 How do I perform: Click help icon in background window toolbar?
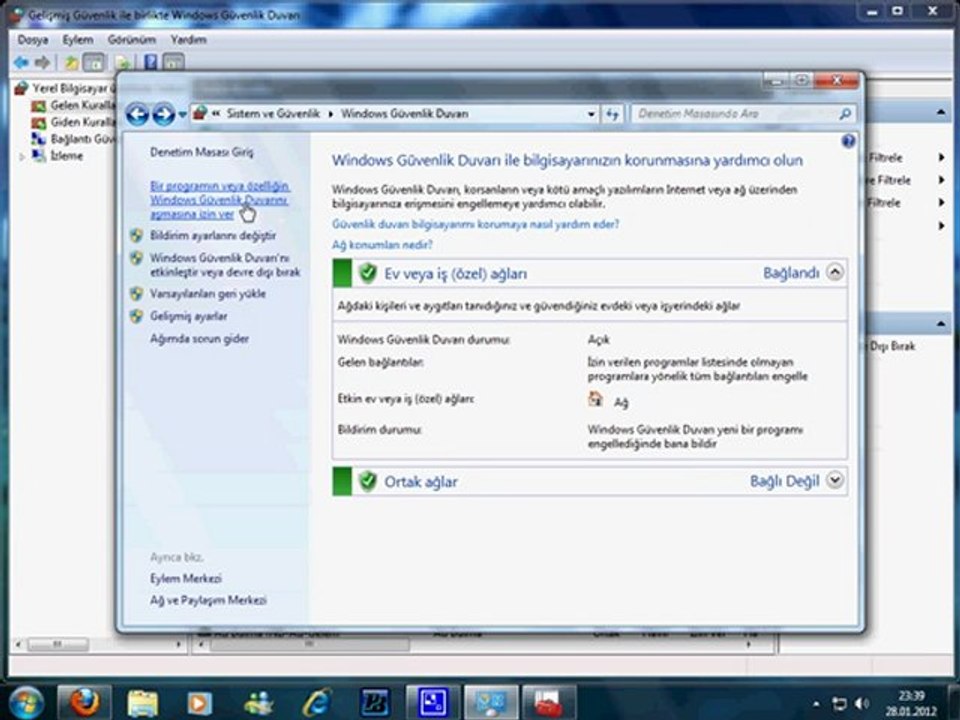coord(151,62)
